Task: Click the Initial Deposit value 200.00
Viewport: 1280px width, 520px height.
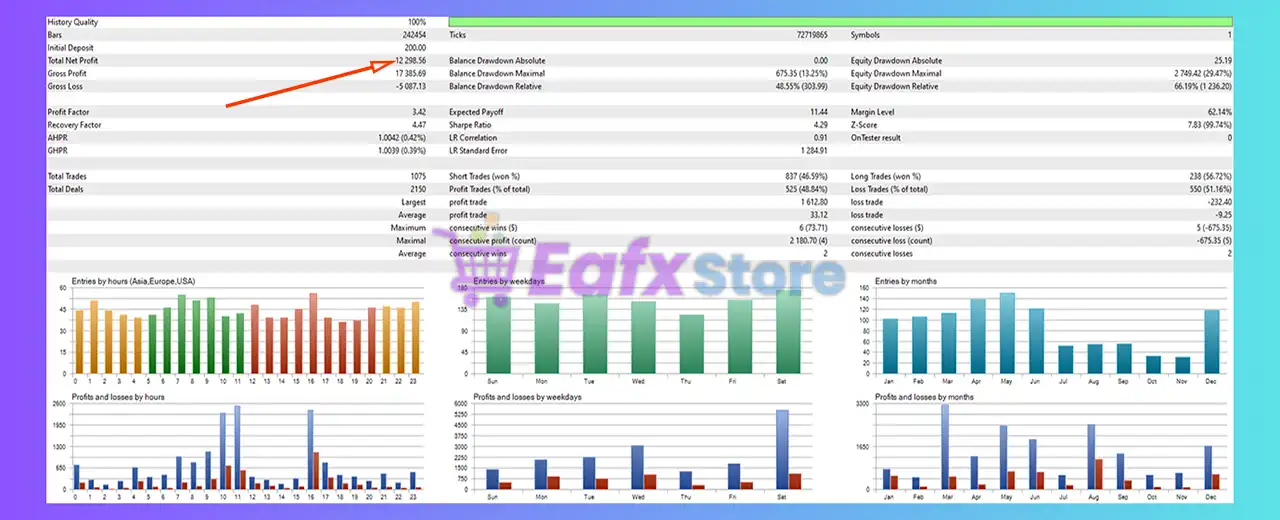Action: 414,48
